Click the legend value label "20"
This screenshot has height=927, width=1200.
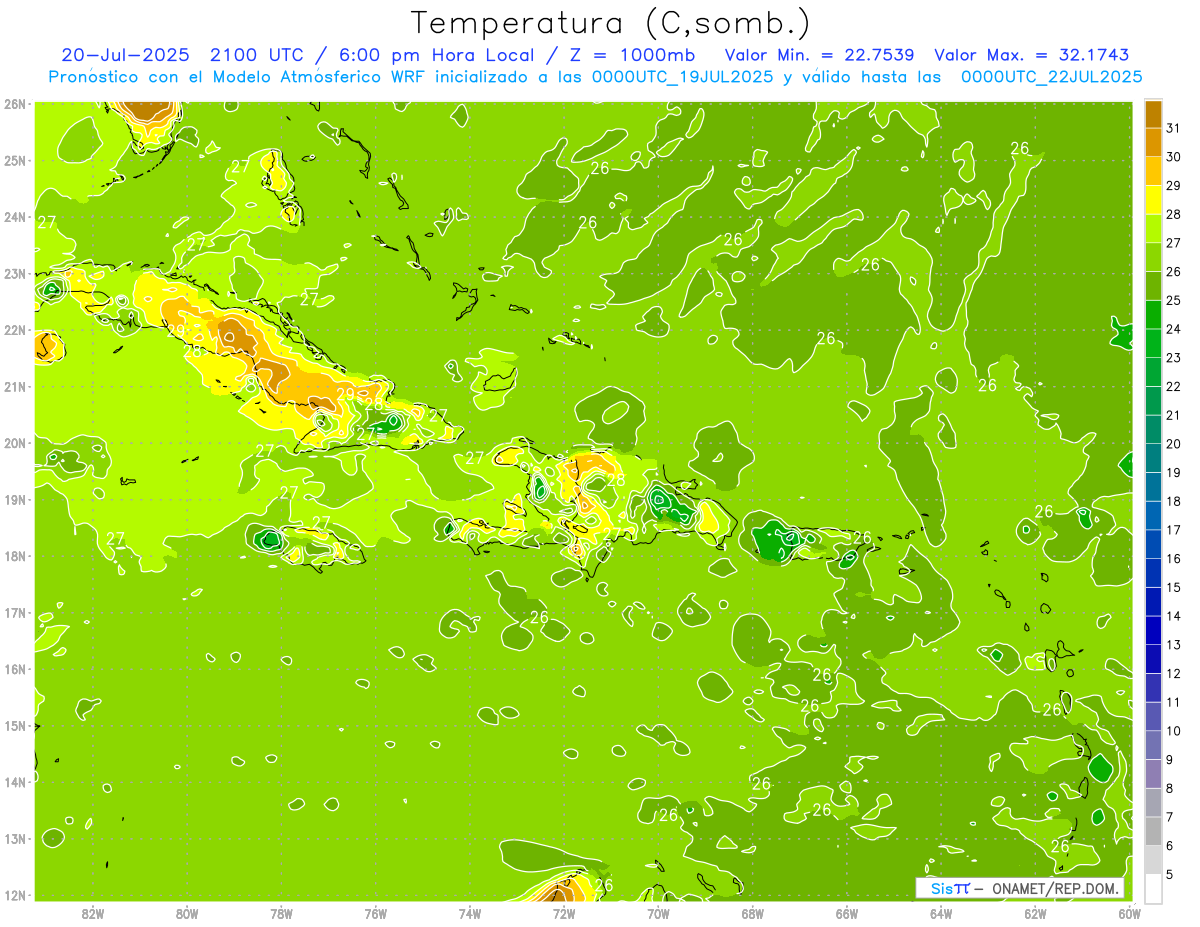coord(1173,444)
